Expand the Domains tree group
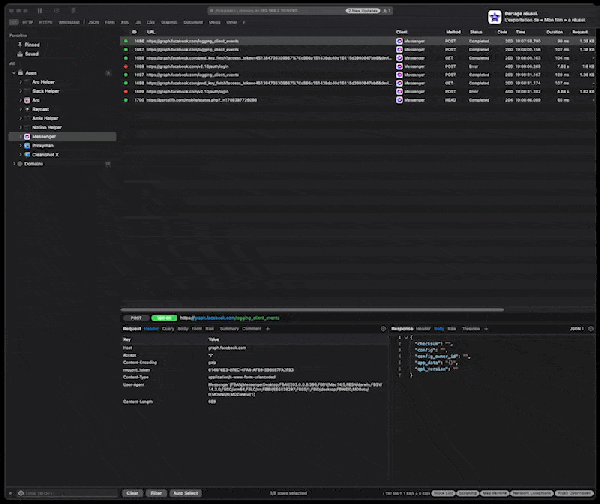 click(x=14, y=164)
